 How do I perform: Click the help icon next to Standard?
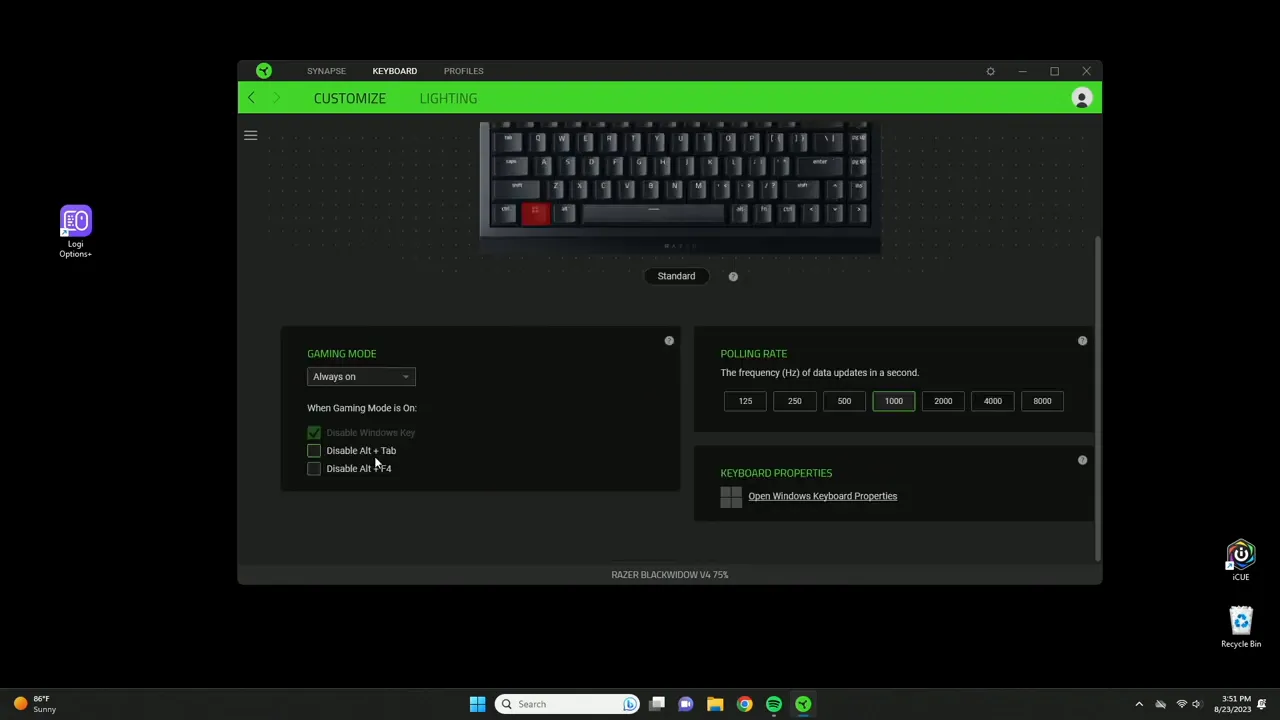pyautogui.click(x=733, y=276)
